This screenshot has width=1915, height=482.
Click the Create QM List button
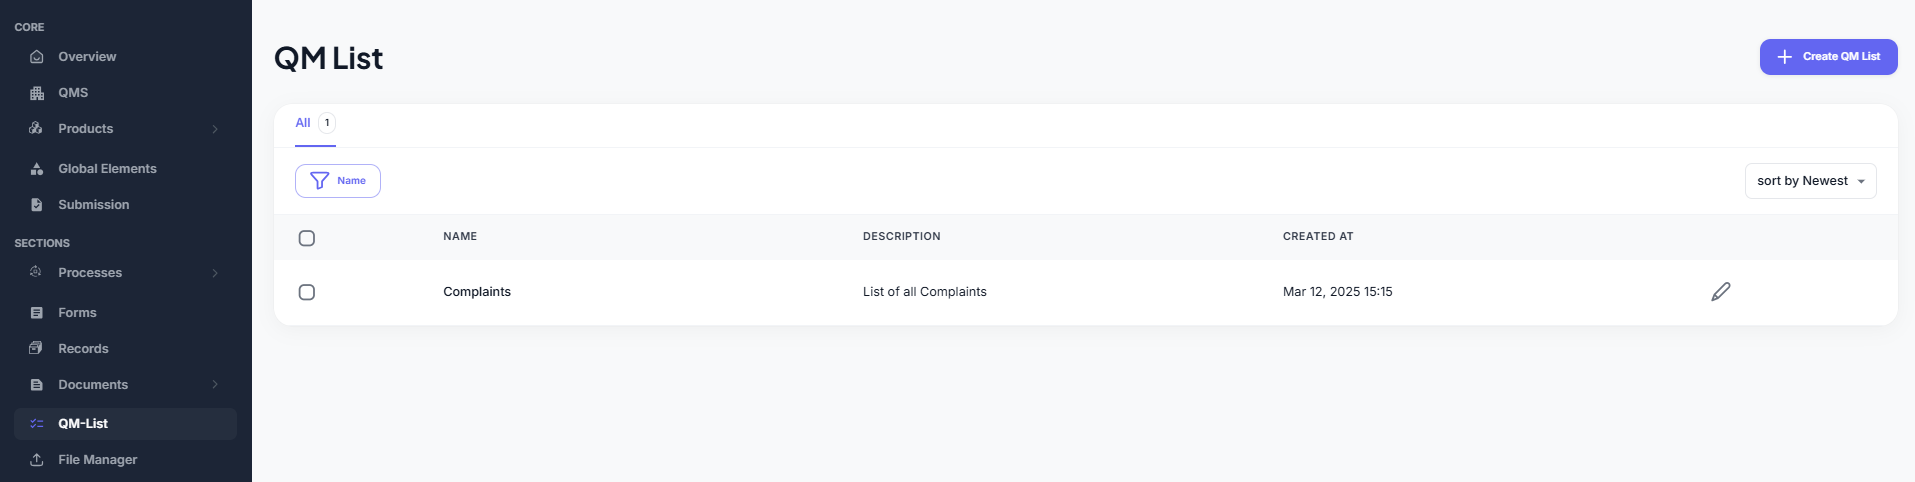coord(1828,57)
